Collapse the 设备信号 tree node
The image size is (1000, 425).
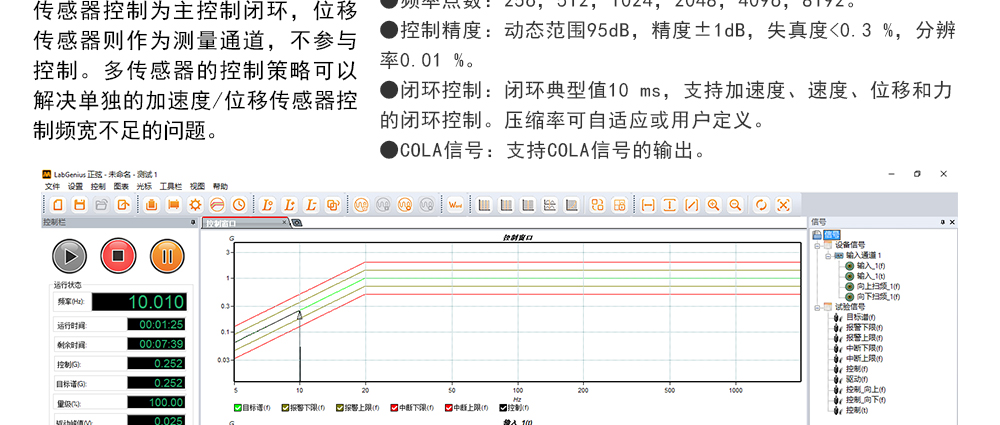click(x=817, y=244)
